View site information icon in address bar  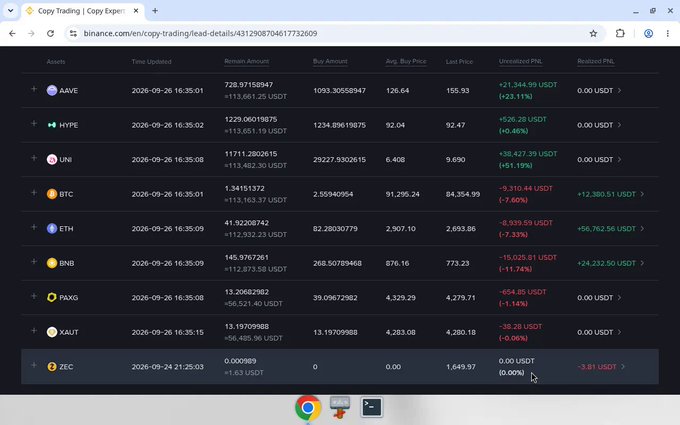pyautogui.click(x=73, y=33)
